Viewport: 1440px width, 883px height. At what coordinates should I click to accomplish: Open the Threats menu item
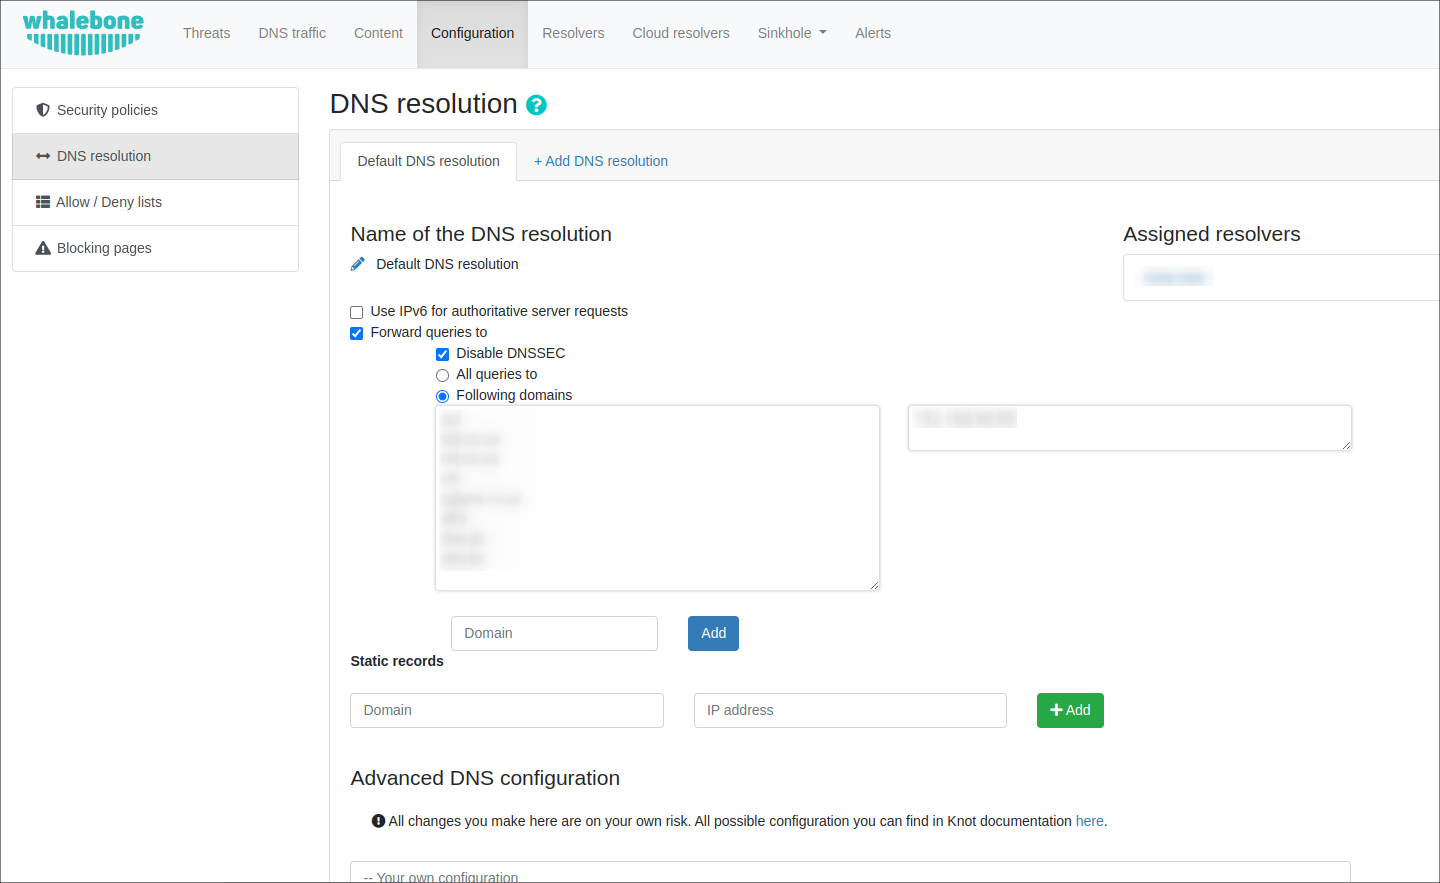(206, 33)
